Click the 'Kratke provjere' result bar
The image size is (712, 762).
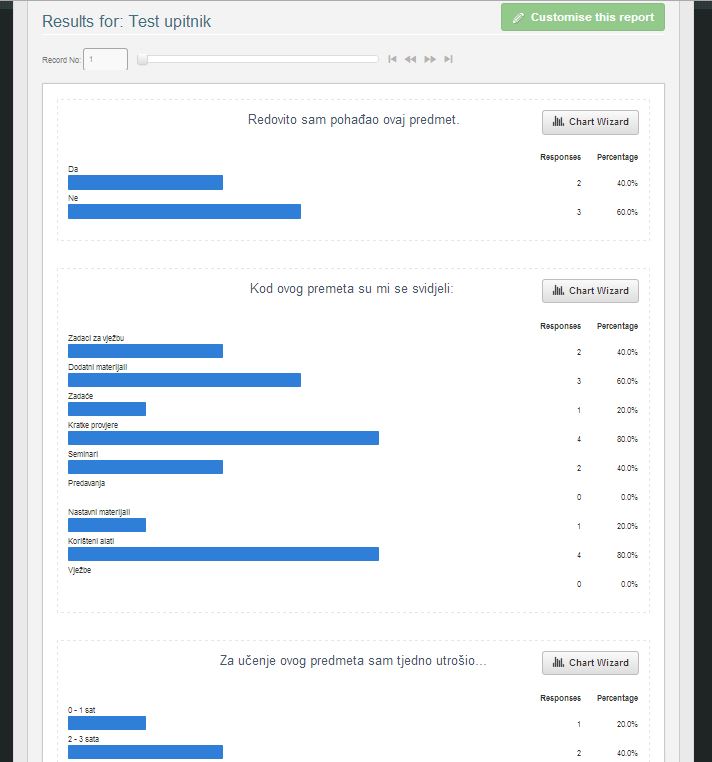point(223,438)
